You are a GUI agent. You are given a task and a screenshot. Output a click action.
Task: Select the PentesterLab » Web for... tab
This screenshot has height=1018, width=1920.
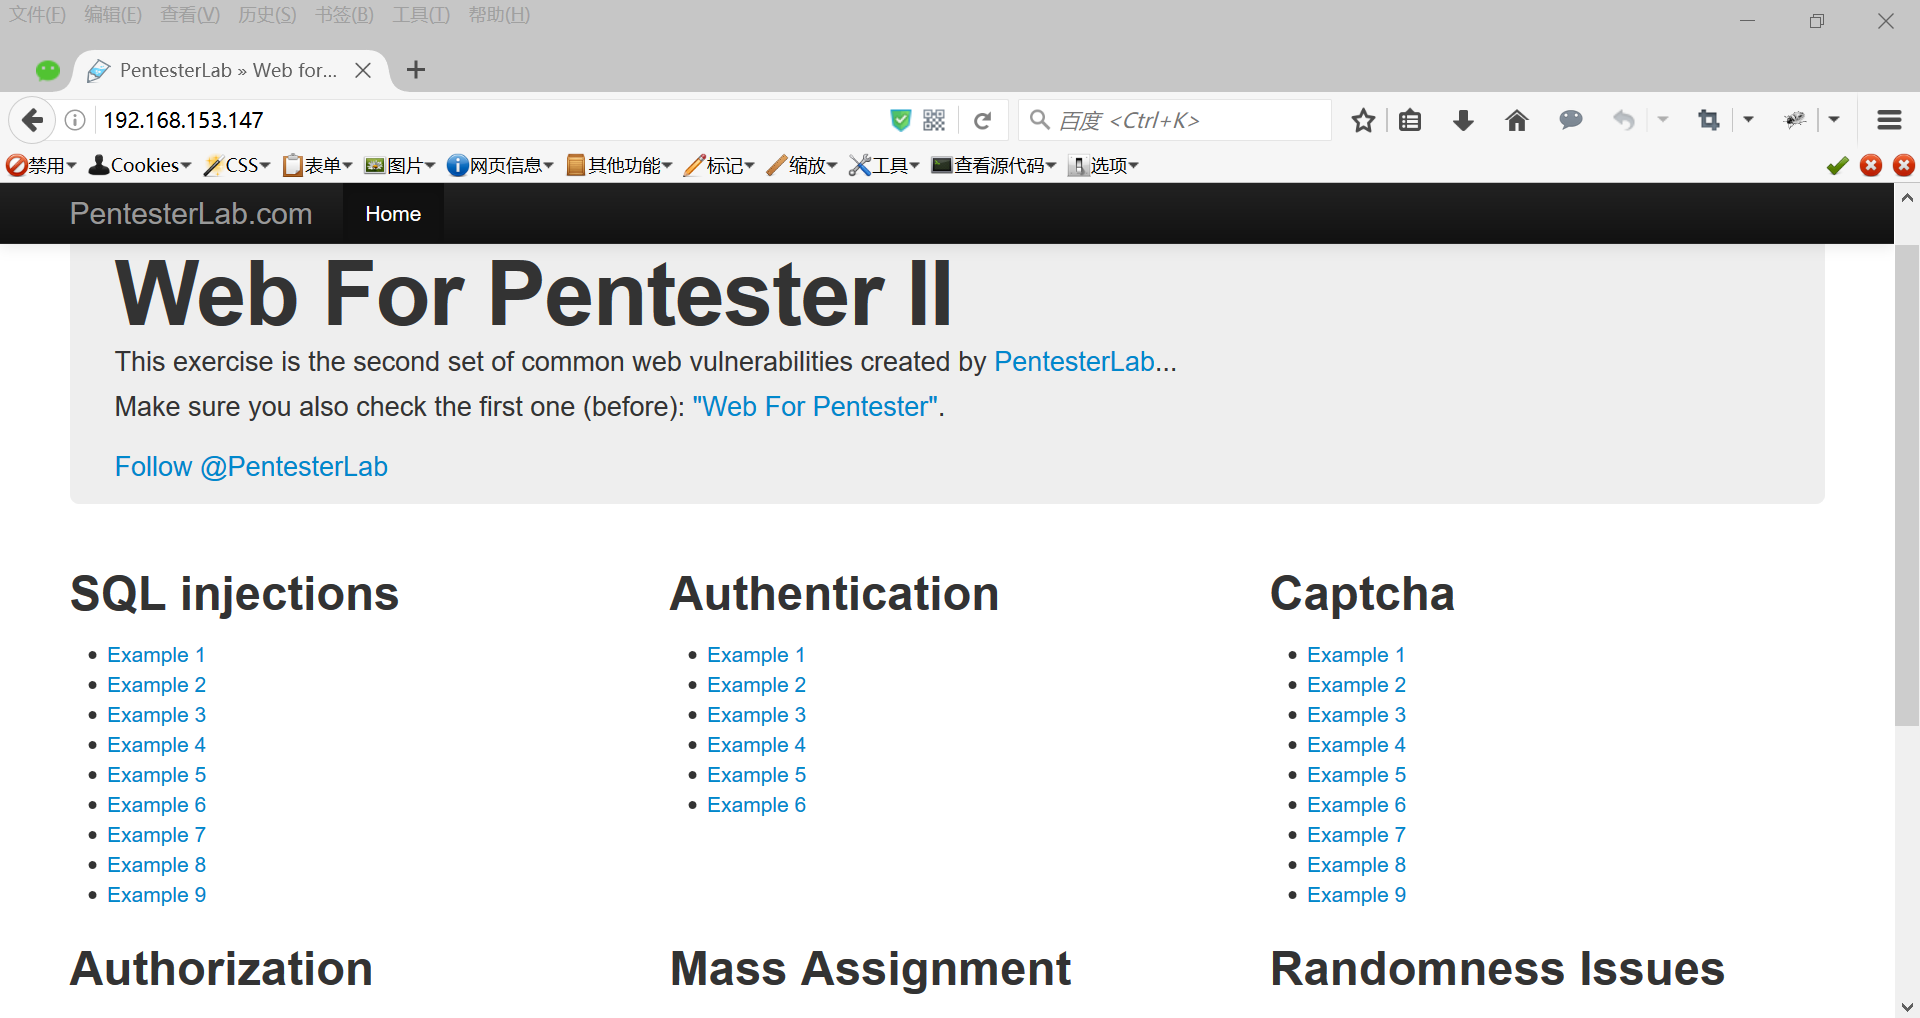coord(228,70)
